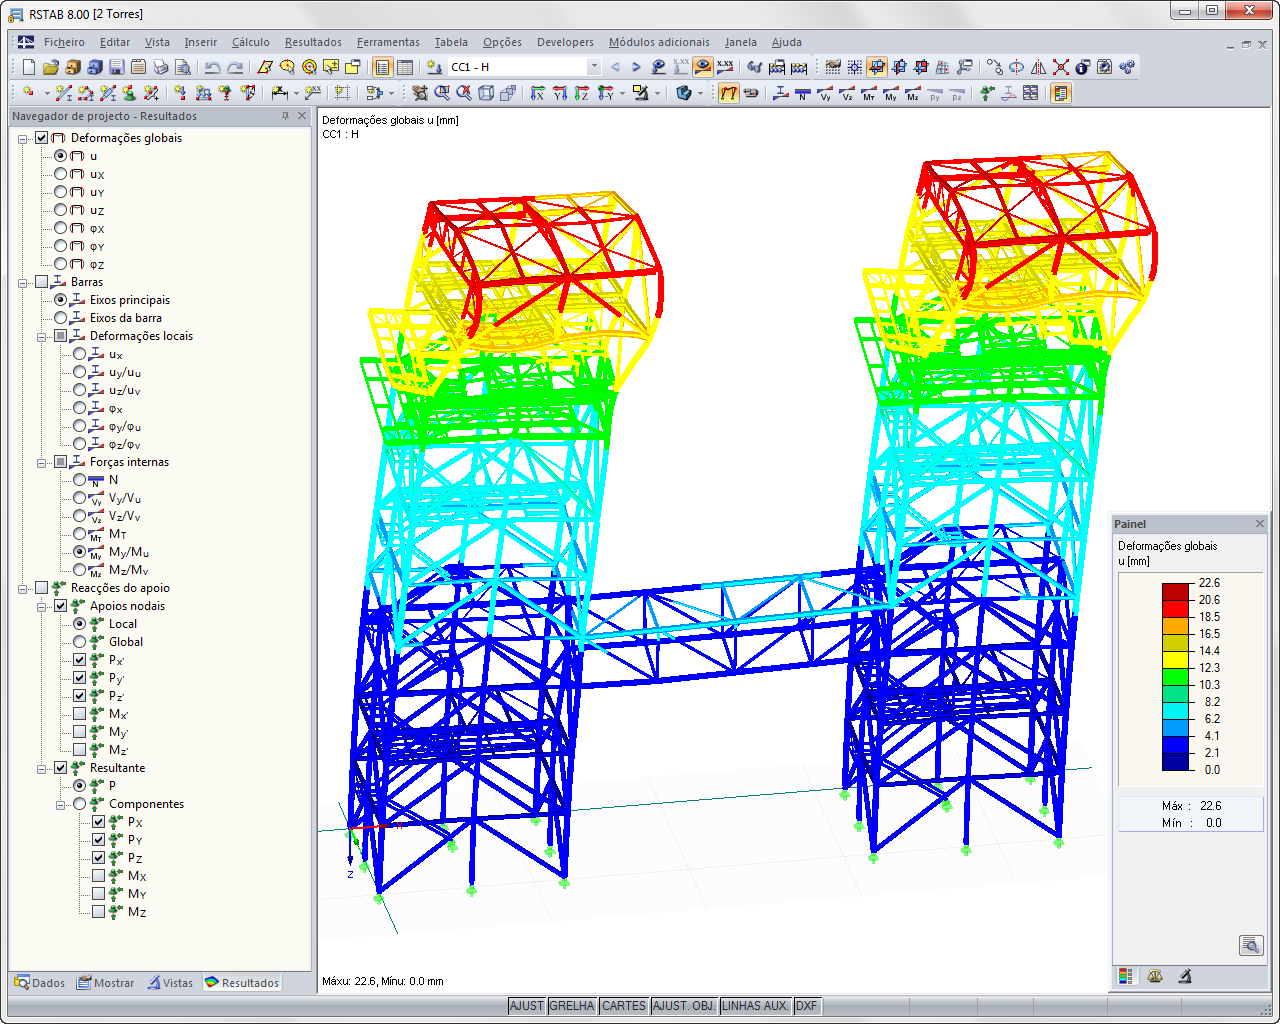Show MT torsional moment toolbar icon
The height and width of the screenshot is (1024, 1280).
click(x=869, y=93)
